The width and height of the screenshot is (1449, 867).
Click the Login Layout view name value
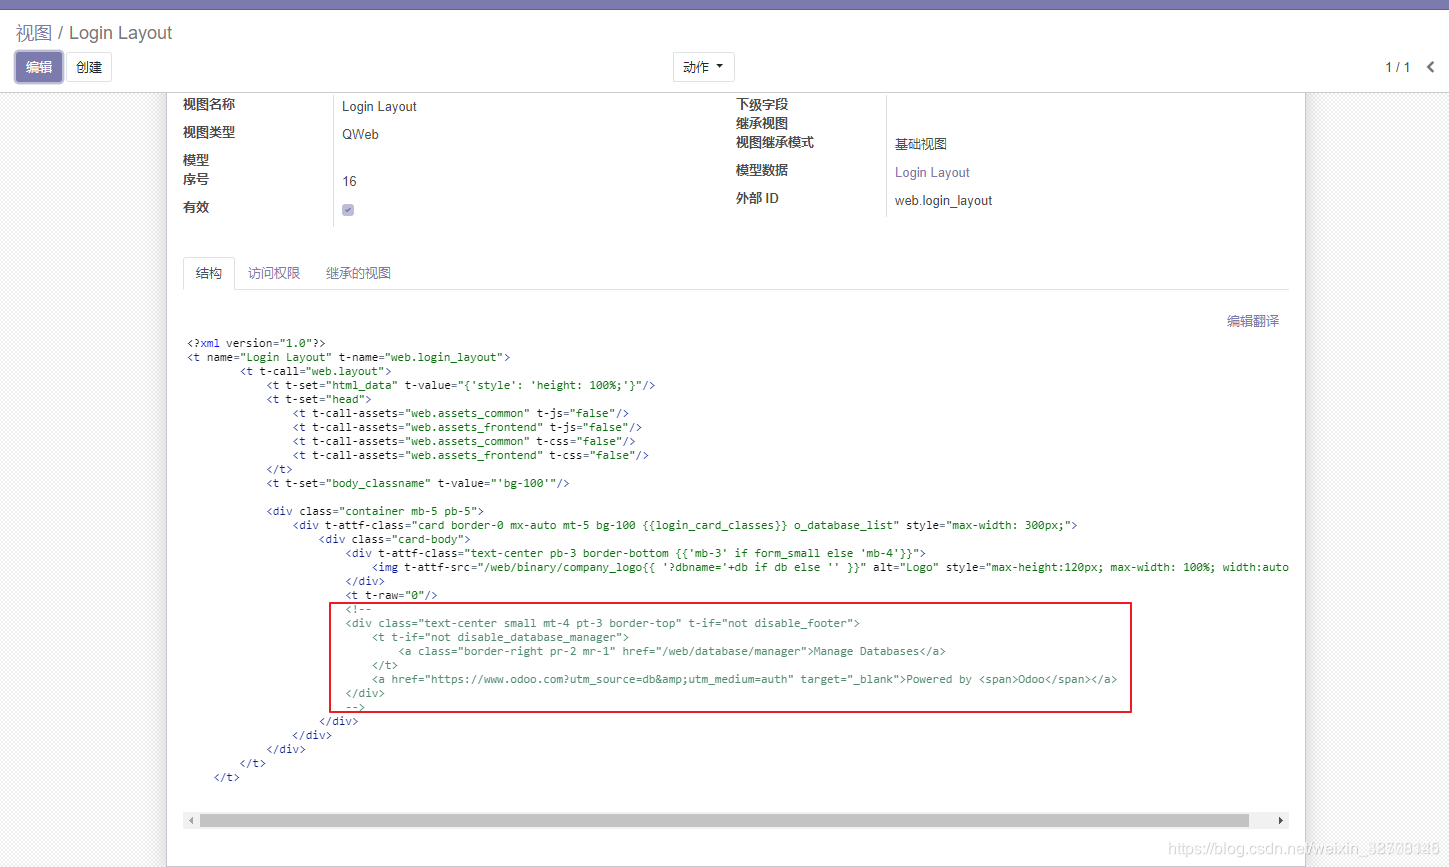coord(379,106)
